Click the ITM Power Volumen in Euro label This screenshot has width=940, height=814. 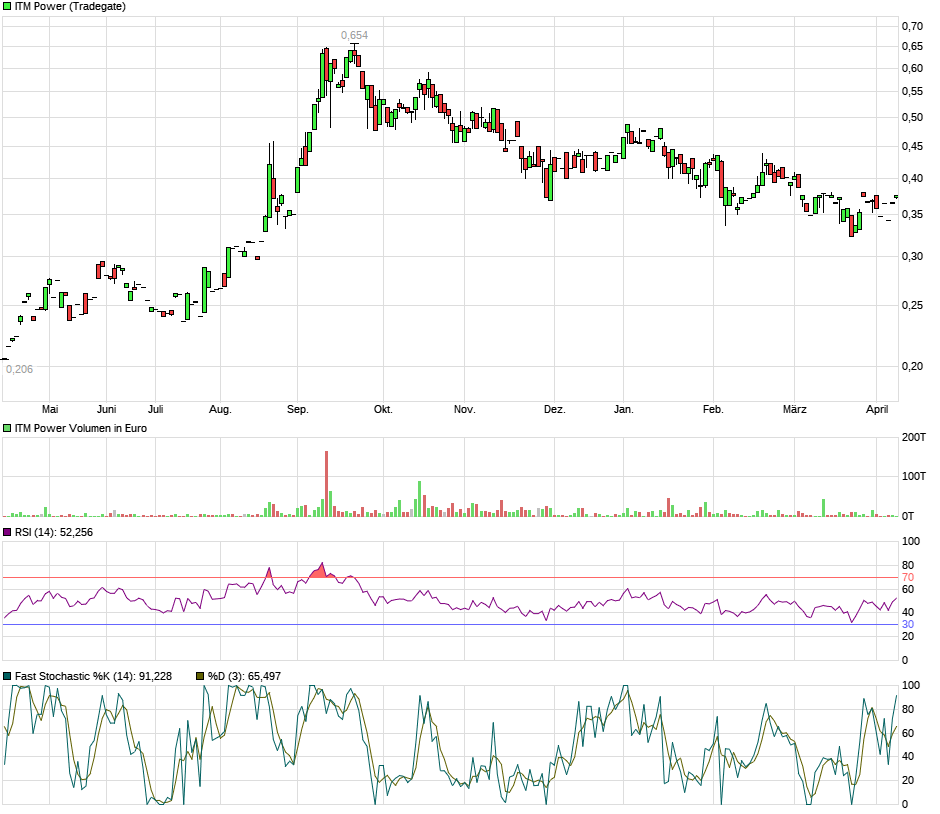pos(80,427)
